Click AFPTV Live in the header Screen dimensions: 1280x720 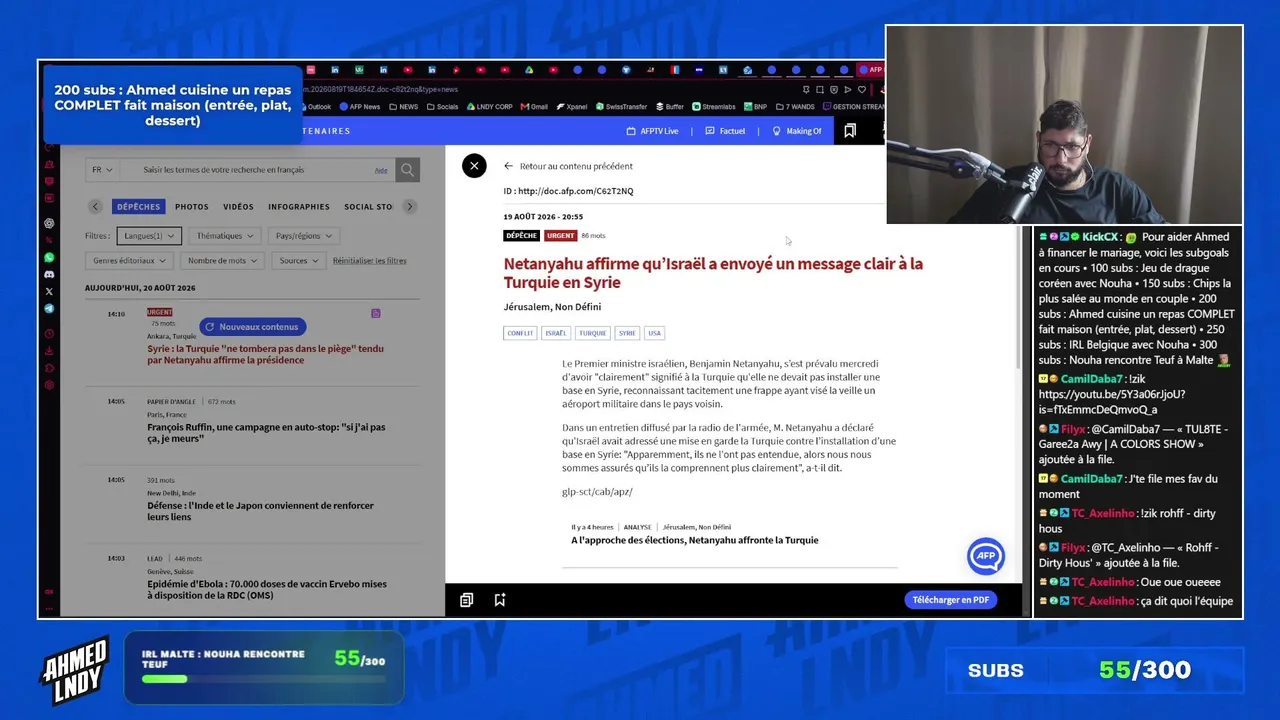tap(652, 131)
